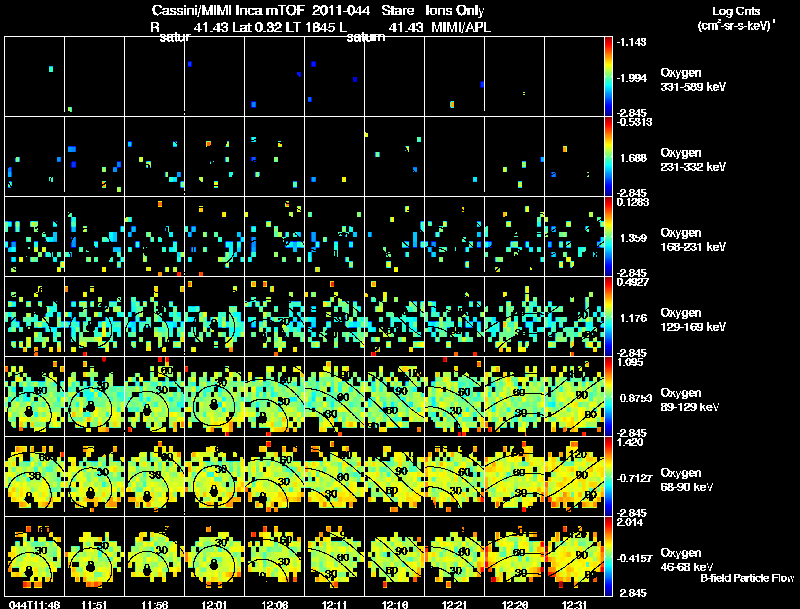Click the 89-129 keV row color bar

(608, 396)
